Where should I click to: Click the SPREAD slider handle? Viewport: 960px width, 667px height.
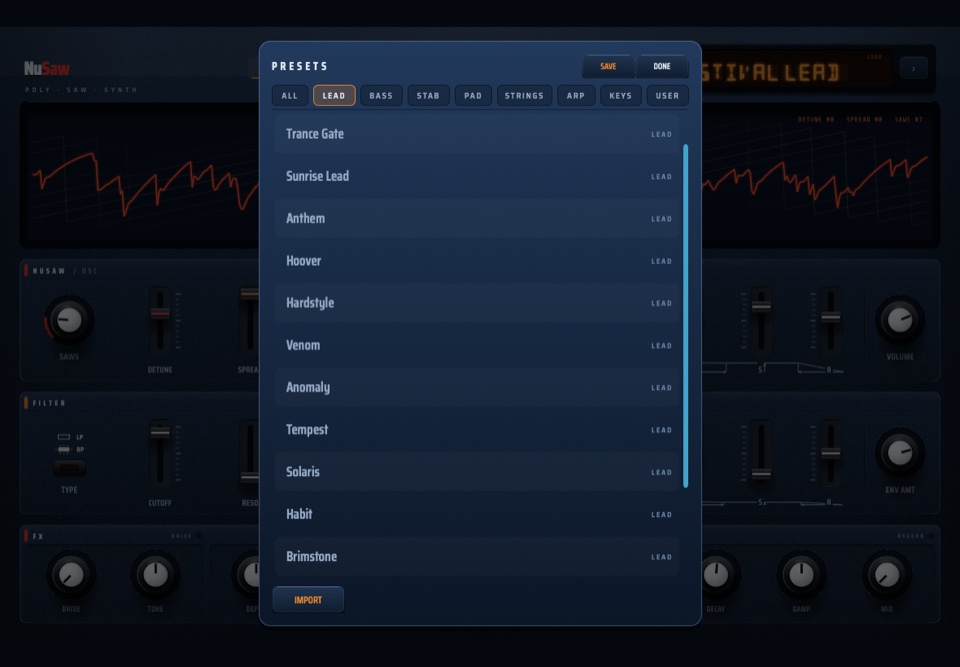[249, 294]
